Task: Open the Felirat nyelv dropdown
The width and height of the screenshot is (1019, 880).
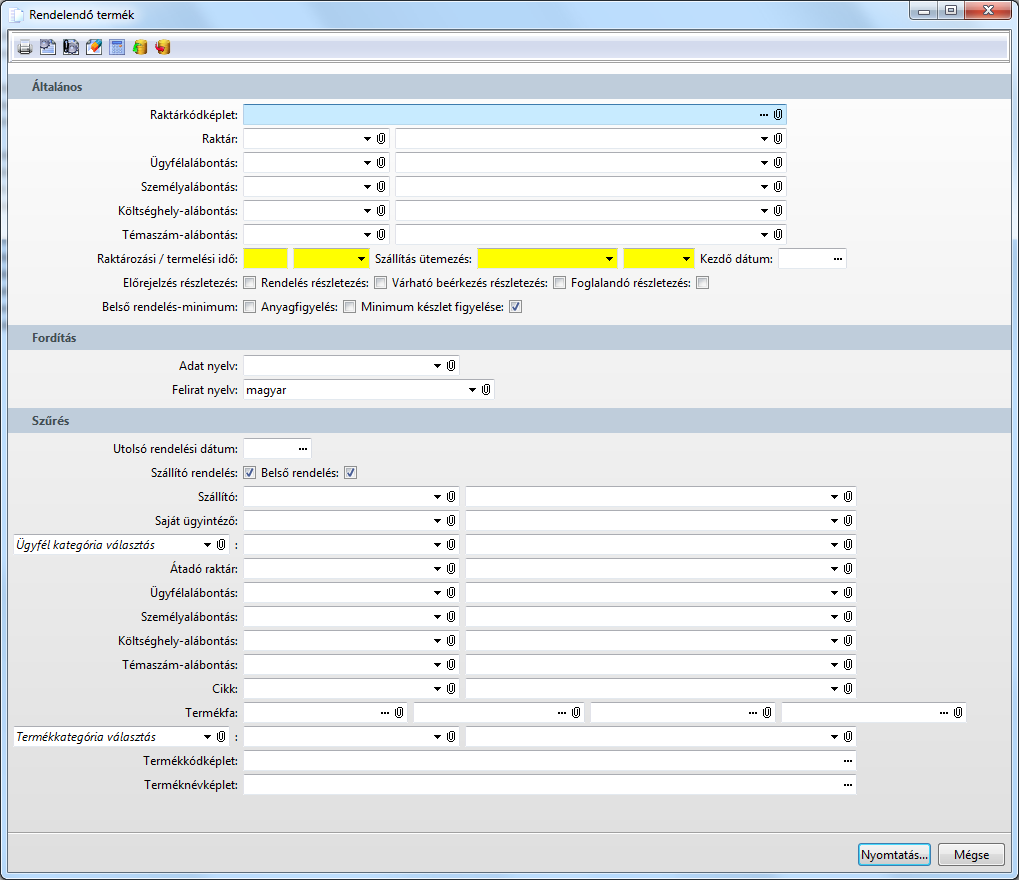Action: pyautogui.click(x=472, y=390)
